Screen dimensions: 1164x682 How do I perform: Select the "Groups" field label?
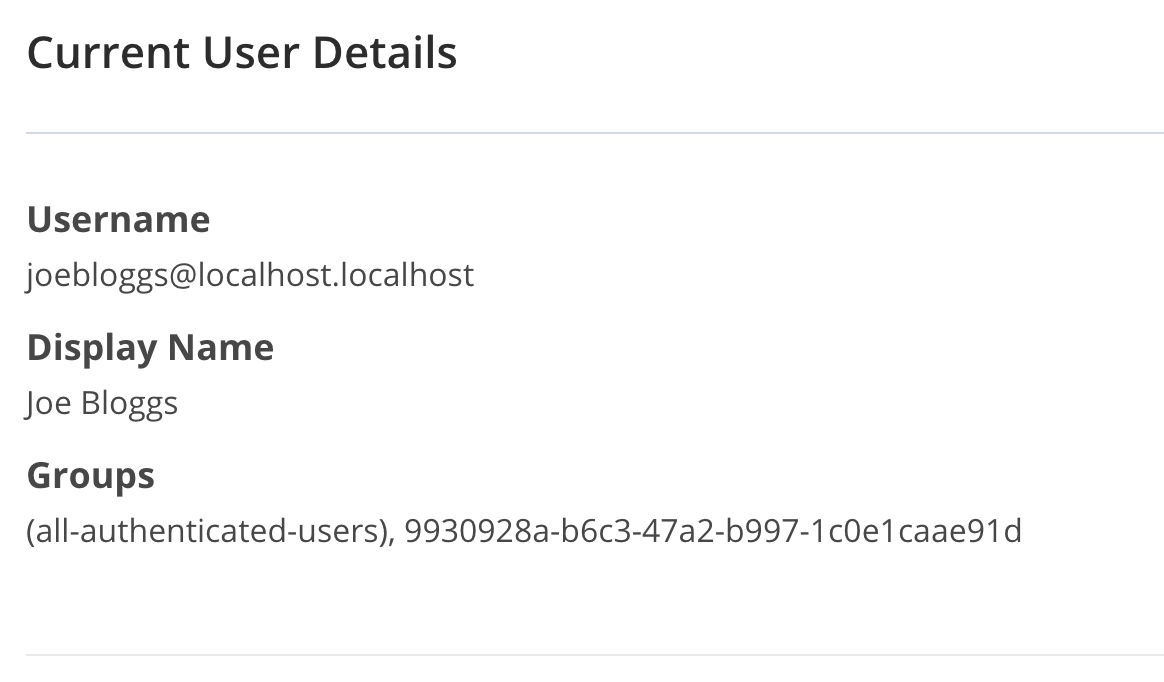90,475
